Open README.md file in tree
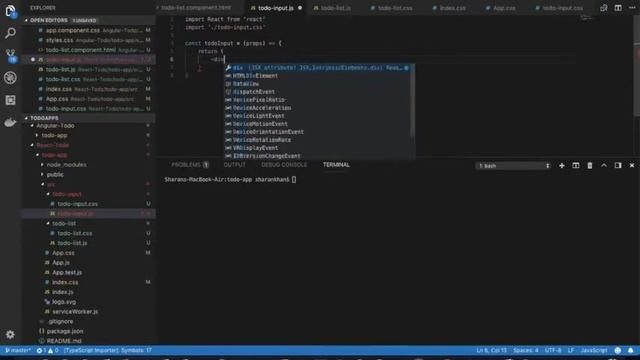The height and width of the screenshot is (360, 640). point(89,341)
